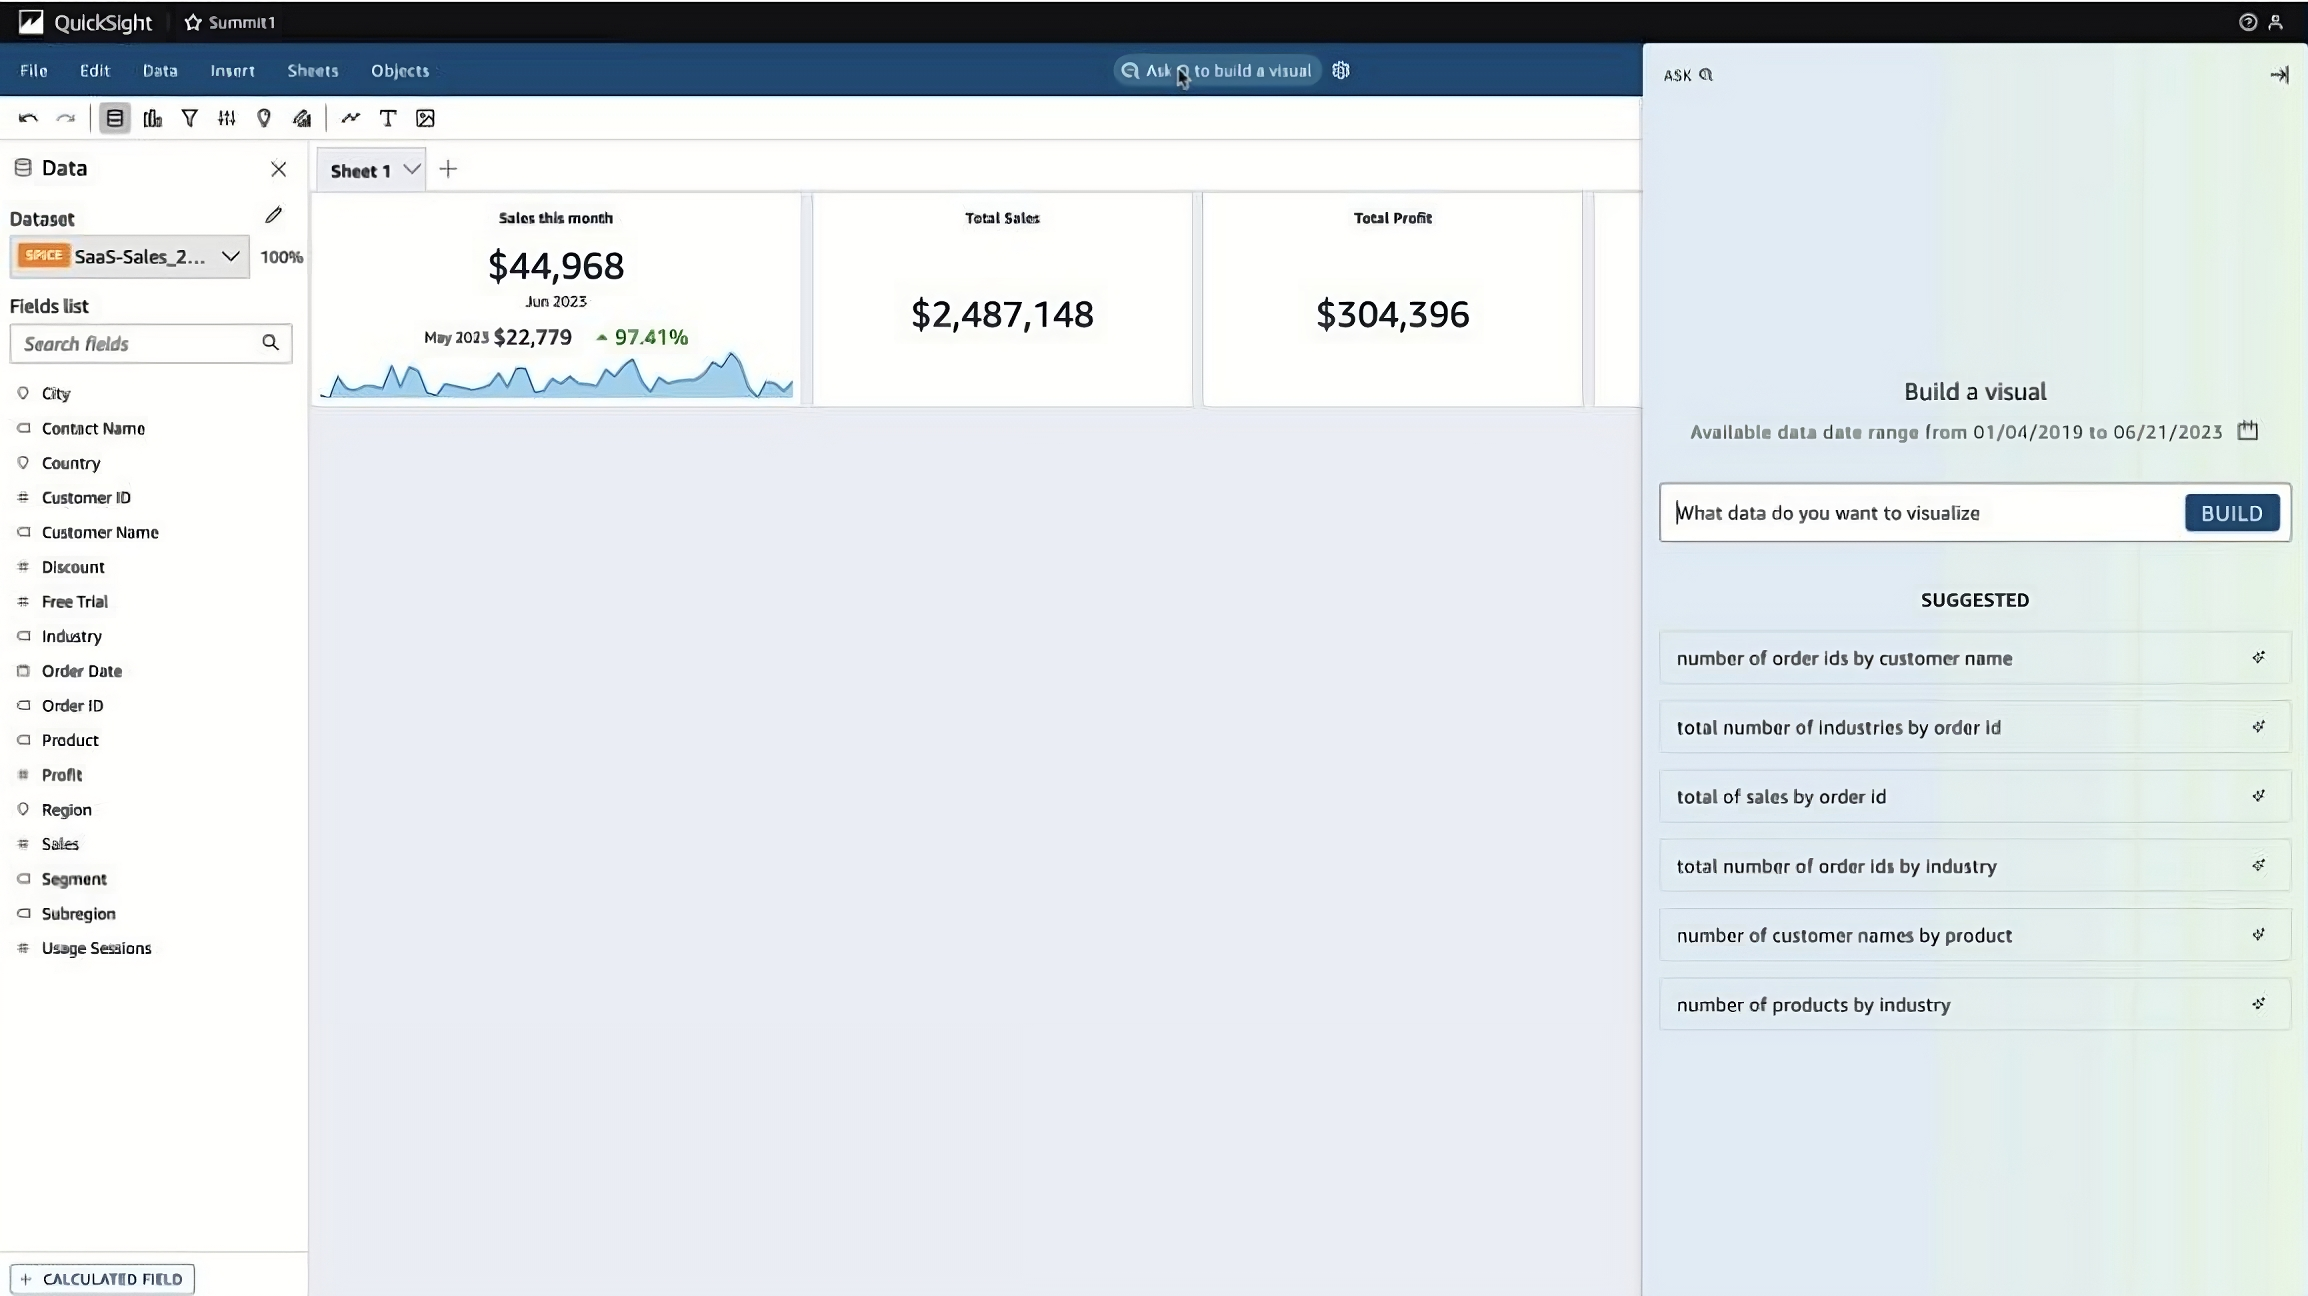Toggle the Data pane toolbar icon

point(115,118)
